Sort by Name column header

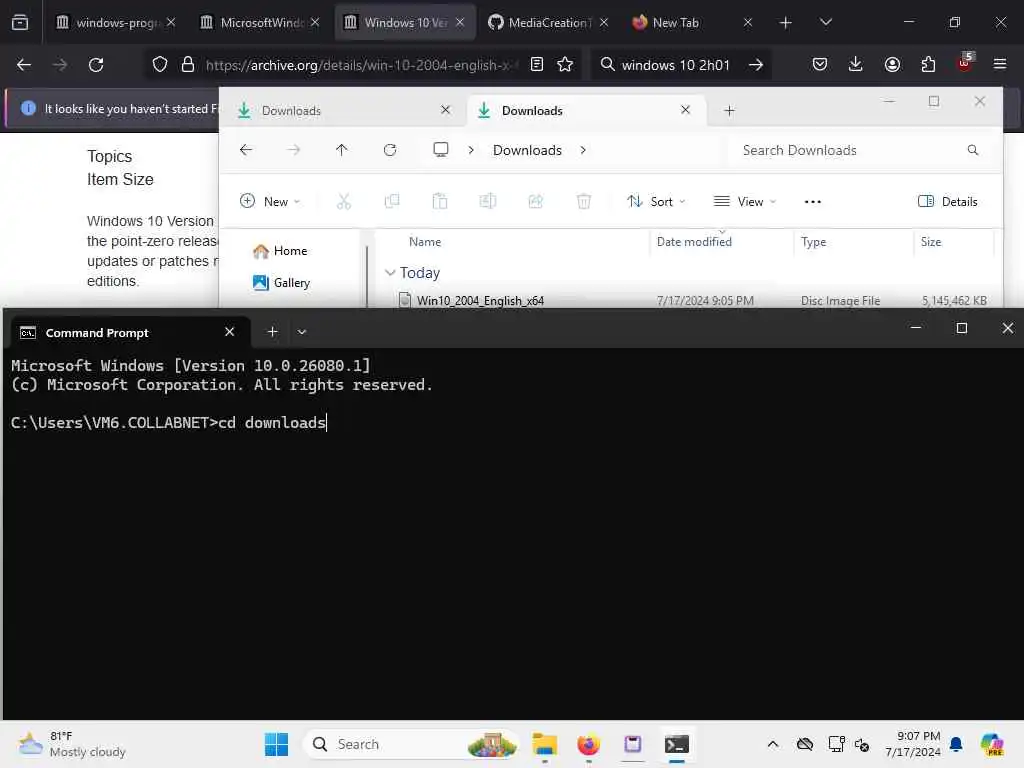[x=424, y=242]
